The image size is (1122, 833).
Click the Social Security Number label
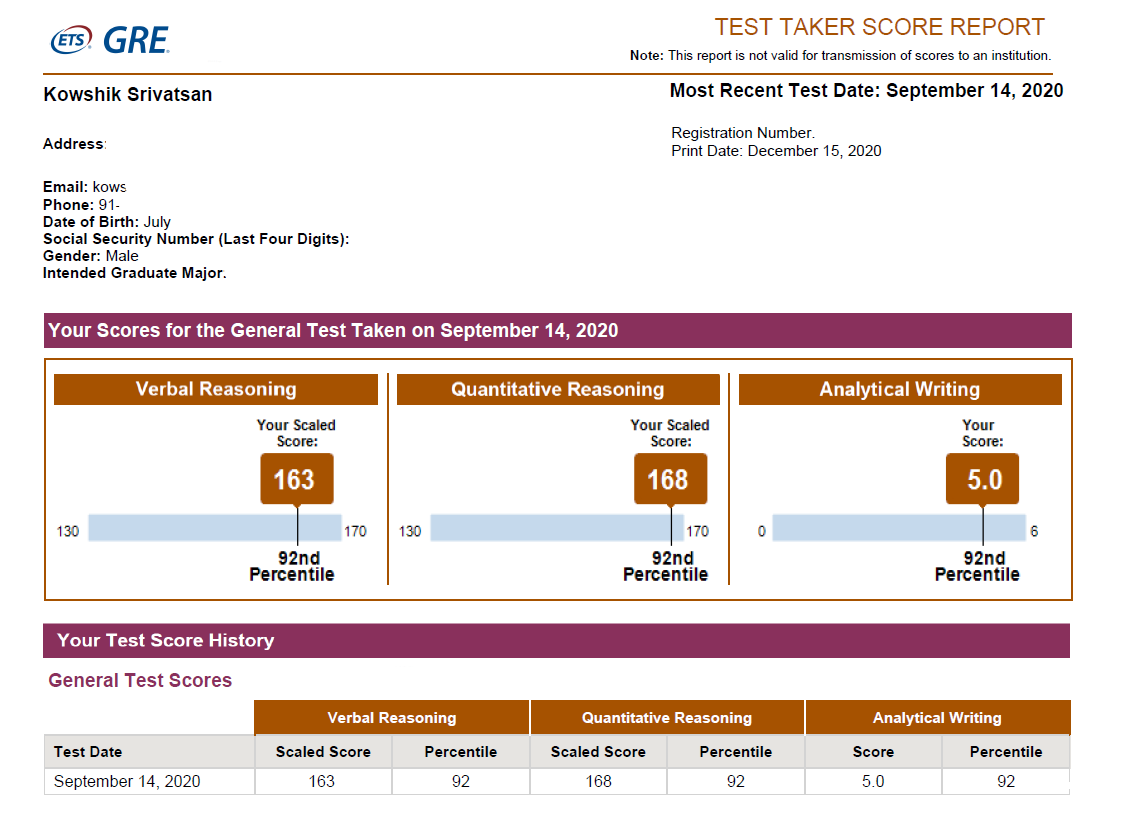(x=196, y=239)
